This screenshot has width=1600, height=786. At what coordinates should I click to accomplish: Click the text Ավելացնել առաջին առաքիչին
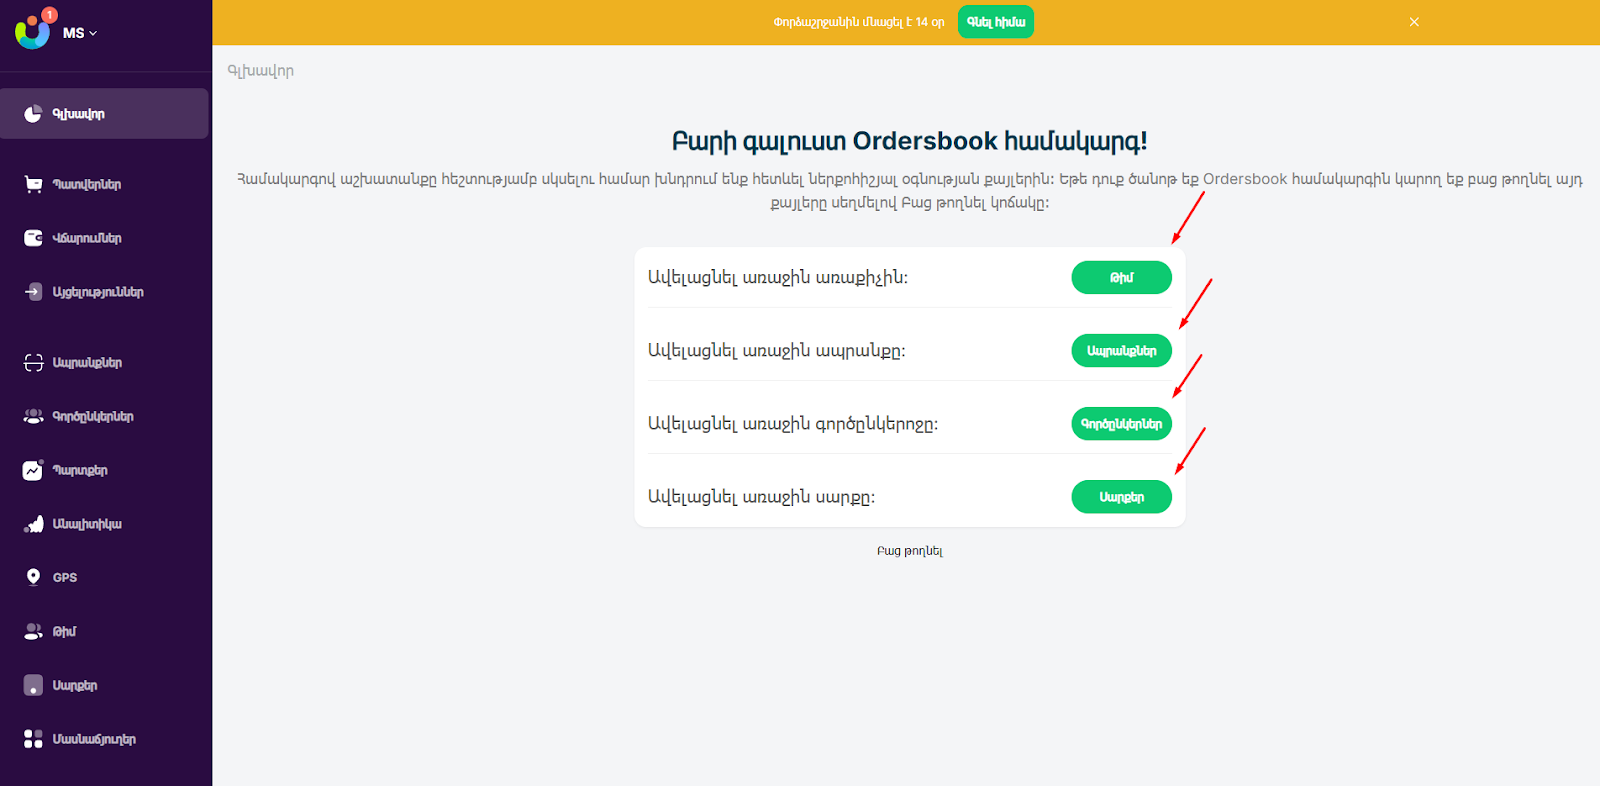(777, 278)
